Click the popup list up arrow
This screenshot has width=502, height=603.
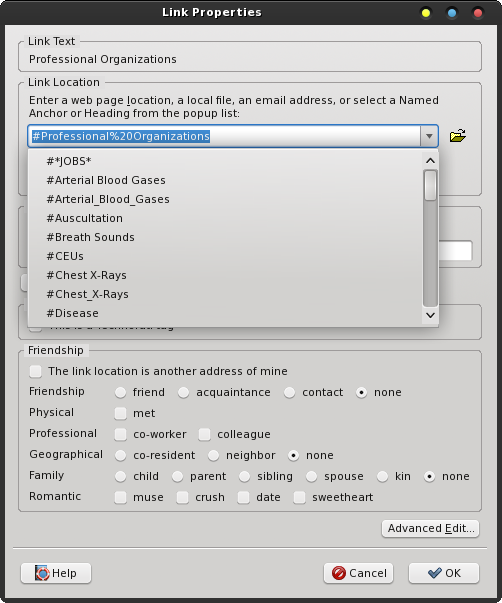(x=430, y=161)
